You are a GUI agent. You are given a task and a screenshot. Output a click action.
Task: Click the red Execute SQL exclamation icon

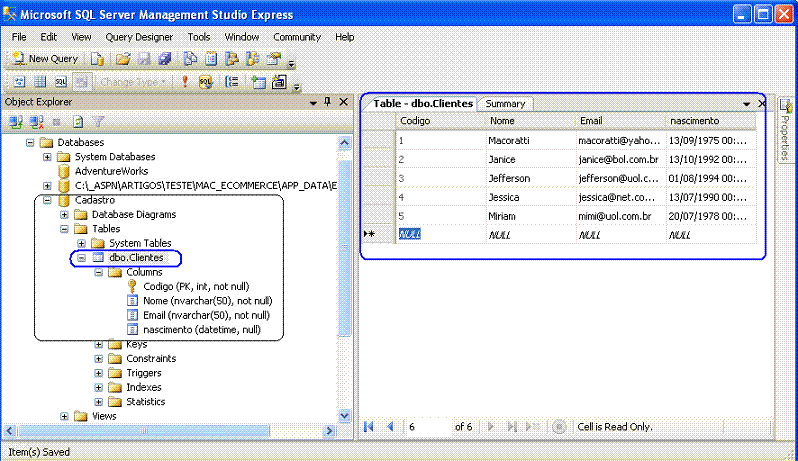click(x=185, y=82)
